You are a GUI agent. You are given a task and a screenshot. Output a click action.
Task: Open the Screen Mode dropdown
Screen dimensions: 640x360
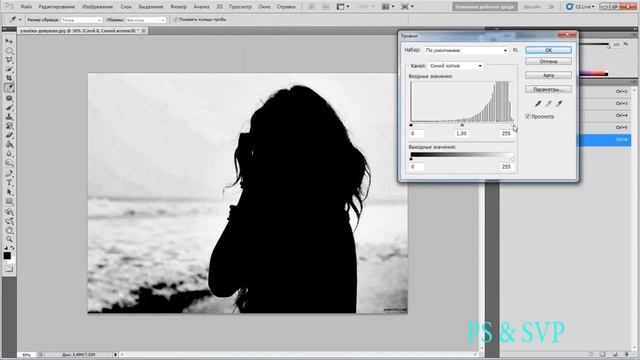pyautogui.click(x=407, y=7)
